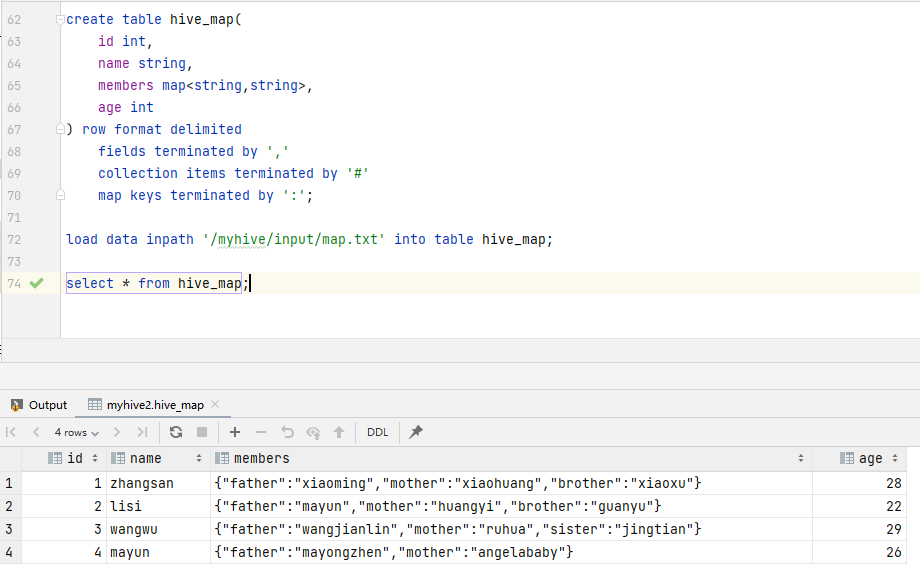
Task: Select age cell with value 22
Action: point(860,506)
